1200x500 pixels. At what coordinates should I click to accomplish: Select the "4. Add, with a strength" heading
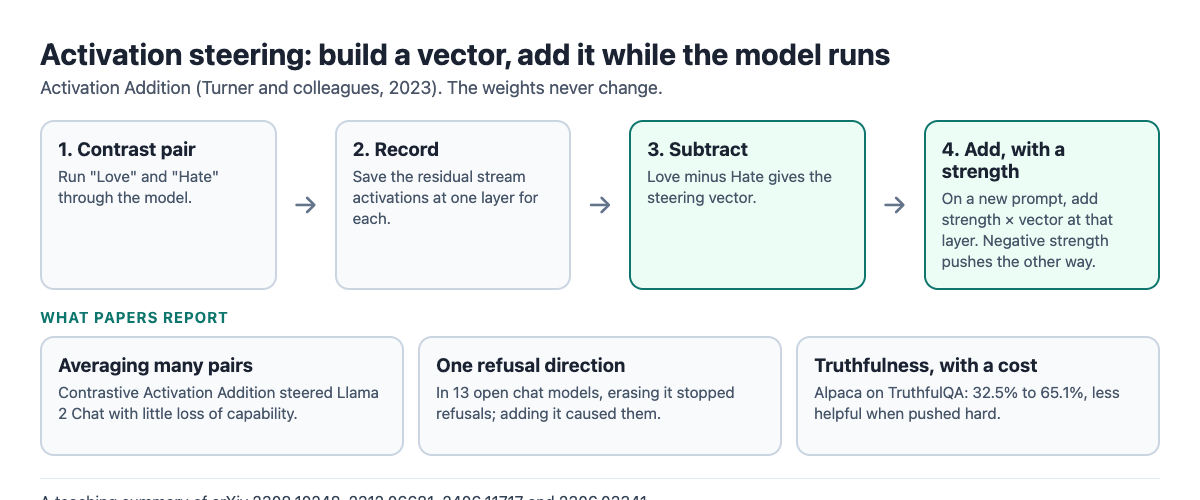(x=1003, y=160)
